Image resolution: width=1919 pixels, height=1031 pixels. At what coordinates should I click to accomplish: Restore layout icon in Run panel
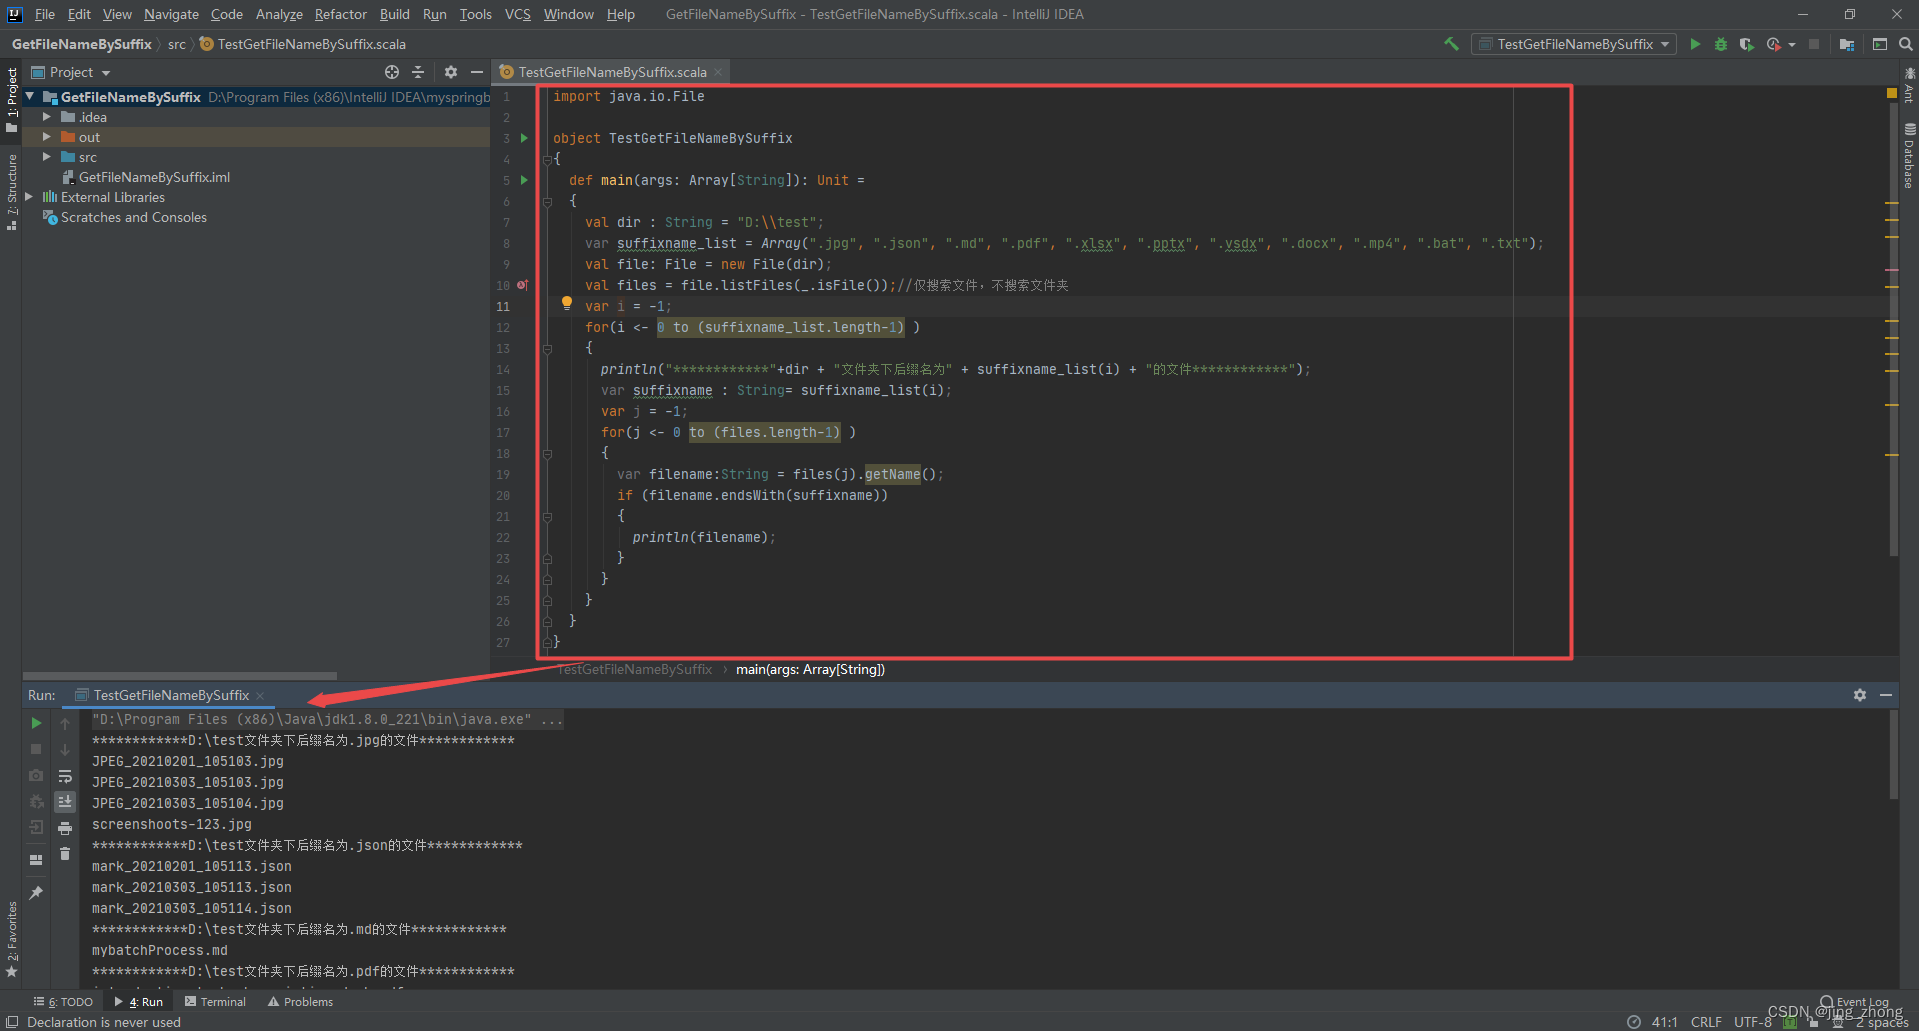(x=36, y=859)
